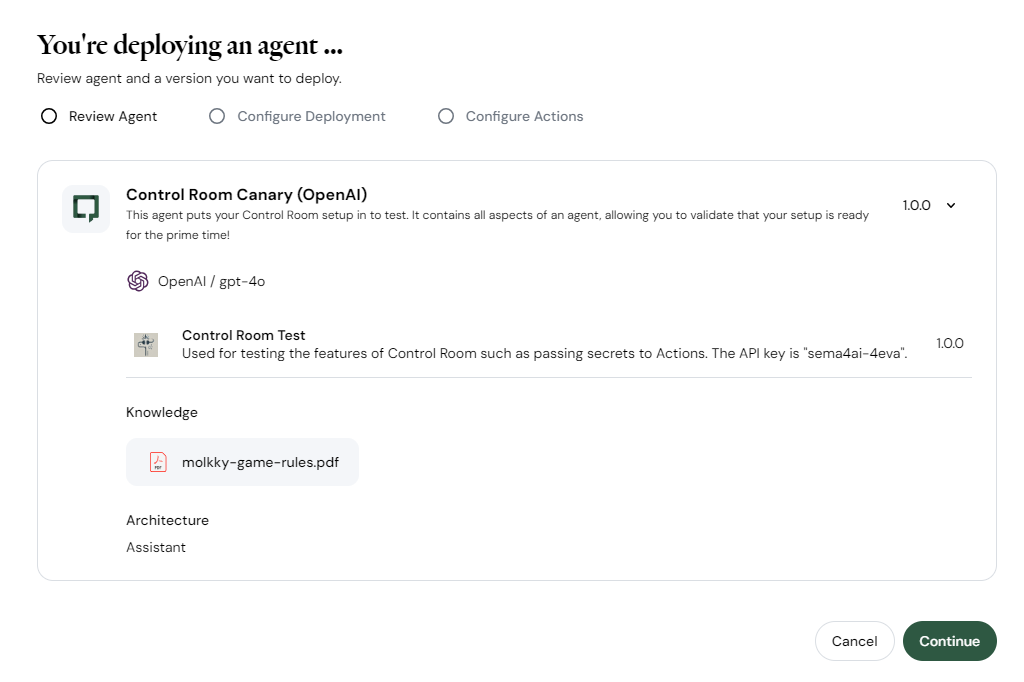Click the Cancel button

click(x=854, y=641)
